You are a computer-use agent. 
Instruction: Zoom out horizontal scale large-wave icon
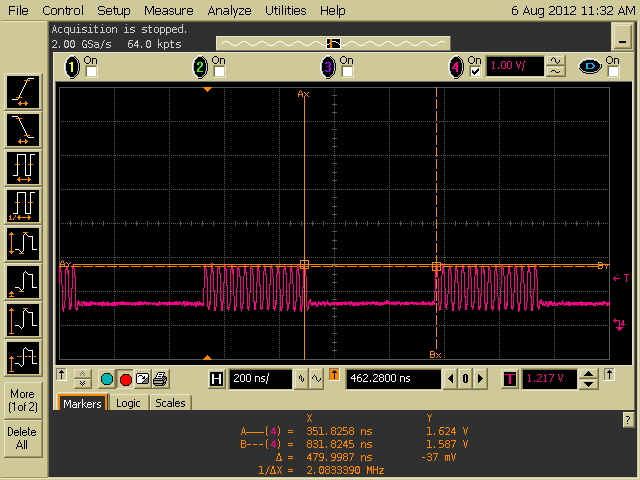(316, 379)
